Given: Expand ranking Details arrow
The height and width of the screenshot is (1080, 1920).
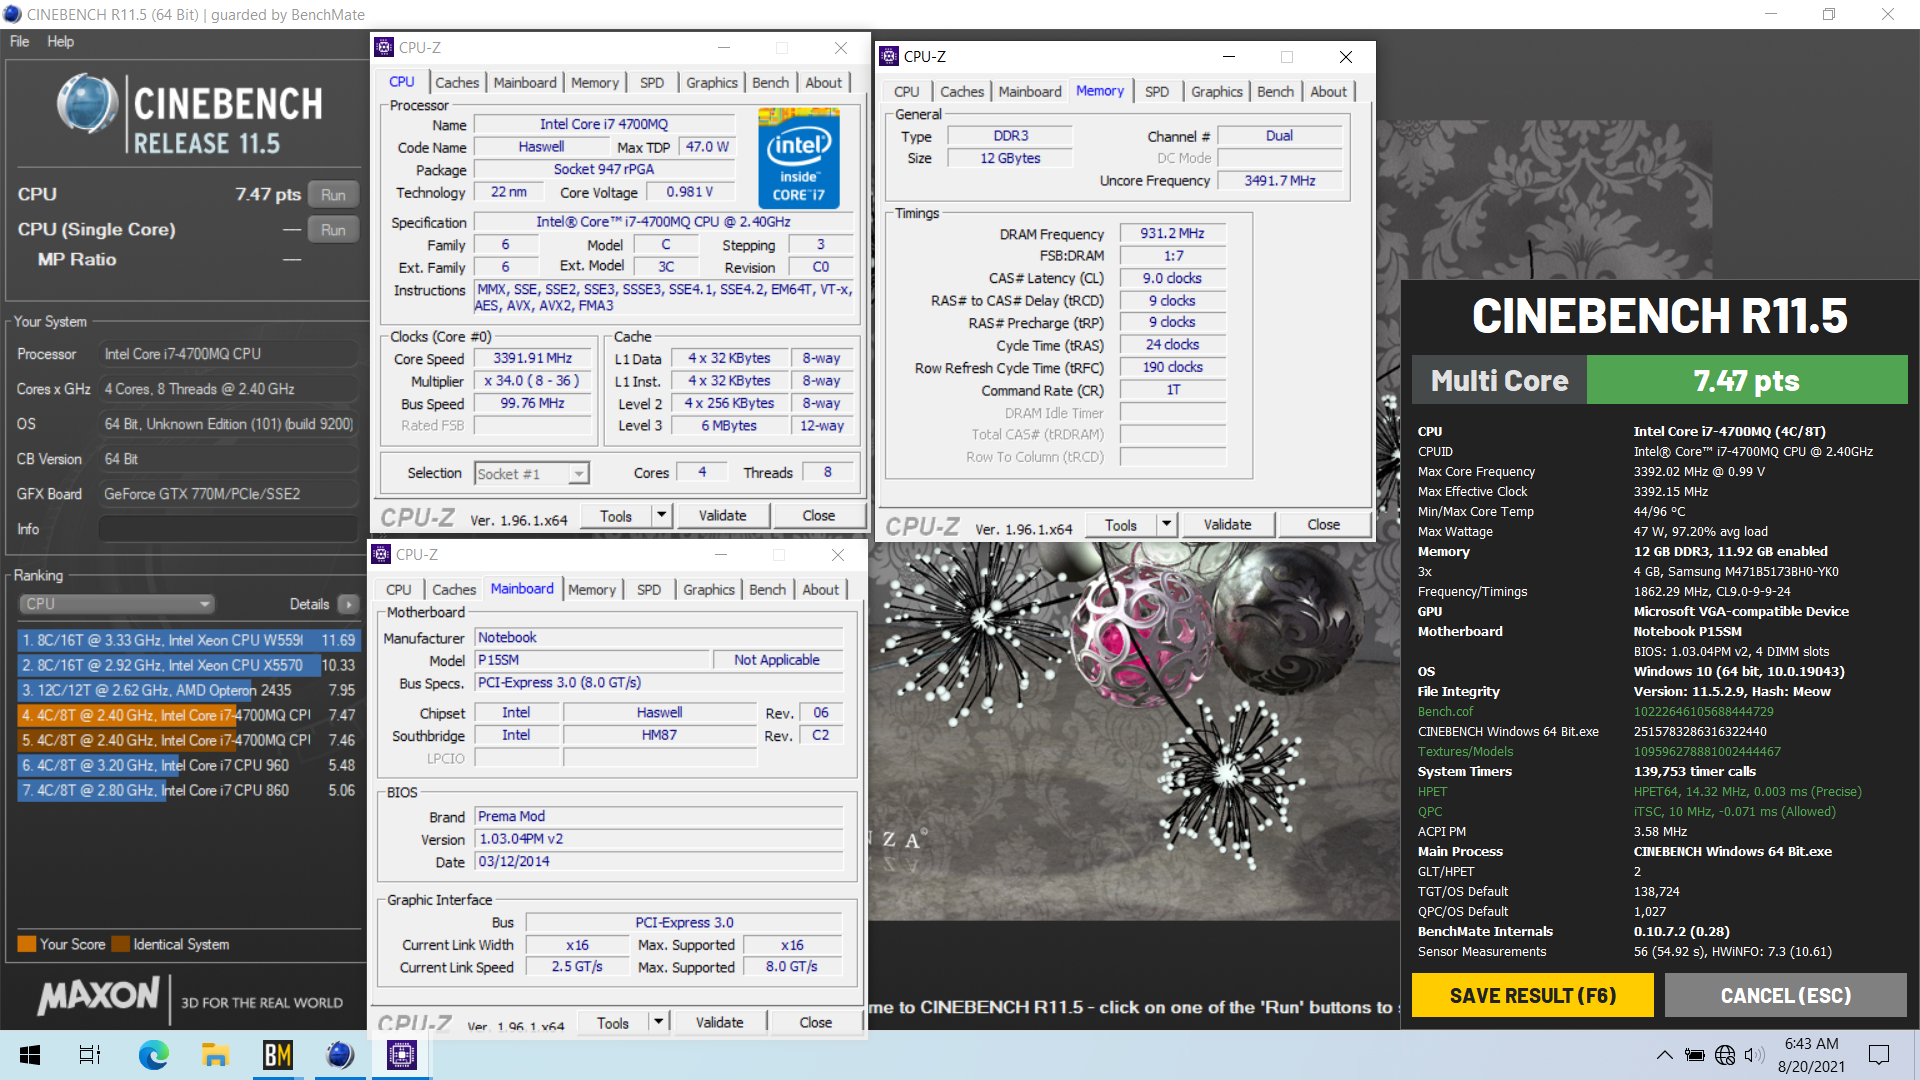Looking at the screenshot, I should coord(348,604).
